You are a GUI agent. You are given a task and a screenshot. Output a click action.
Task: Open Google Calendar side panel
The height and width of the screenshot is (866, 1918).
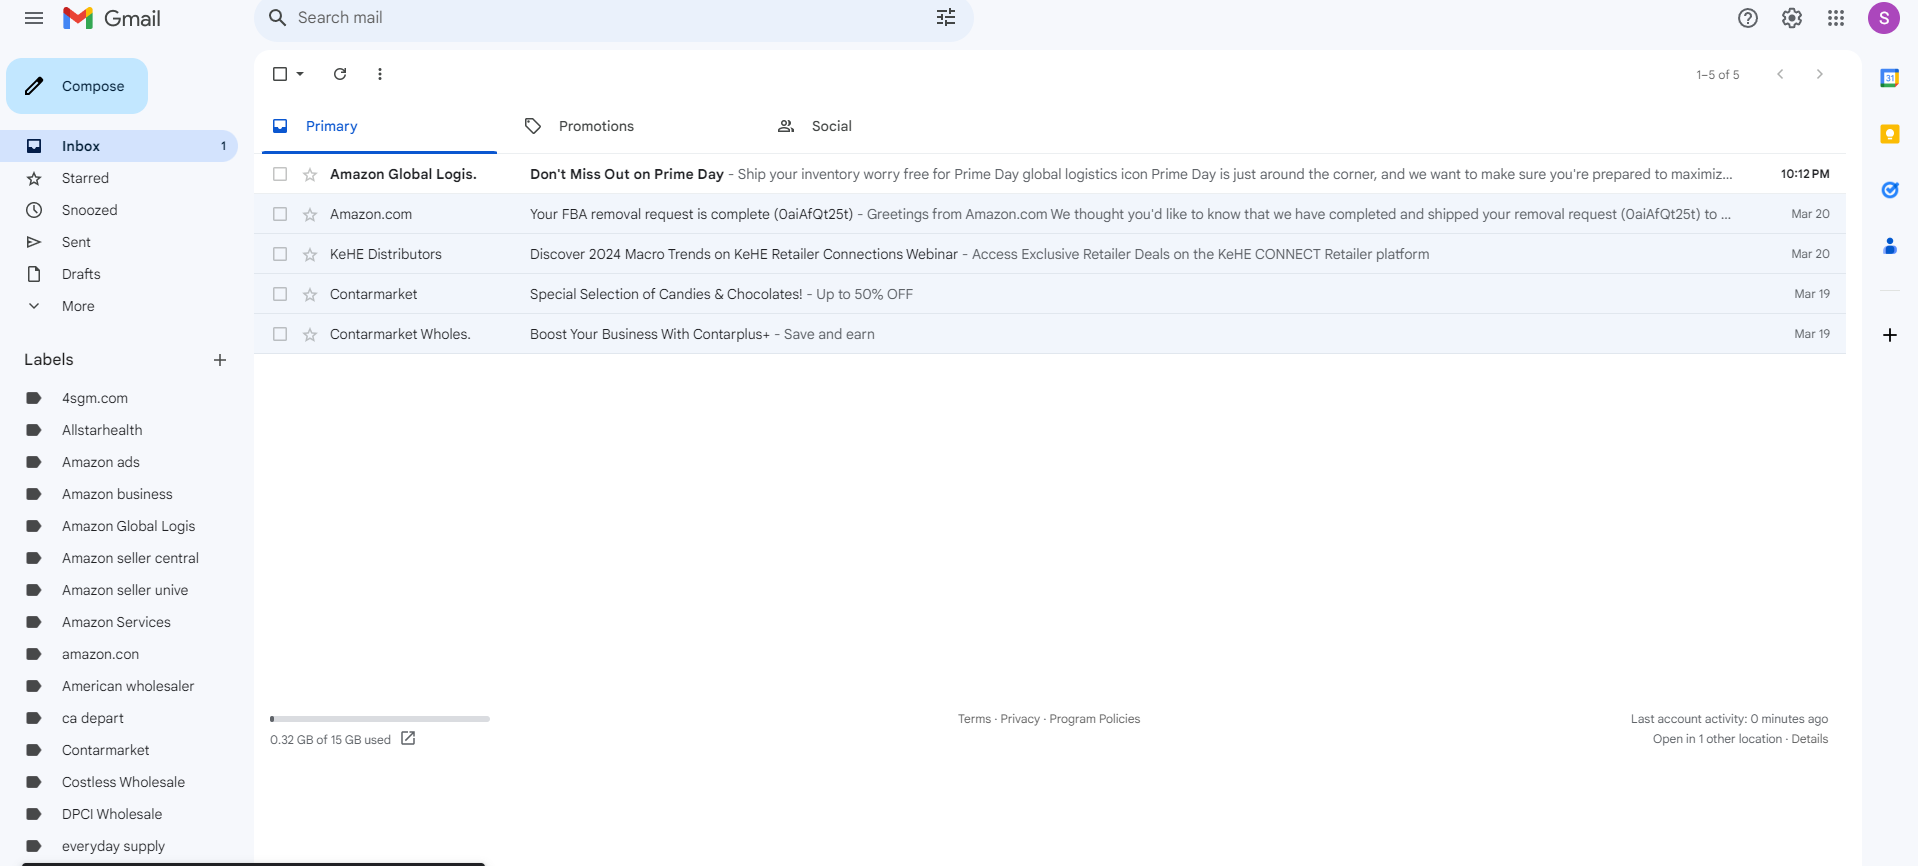1890,78
